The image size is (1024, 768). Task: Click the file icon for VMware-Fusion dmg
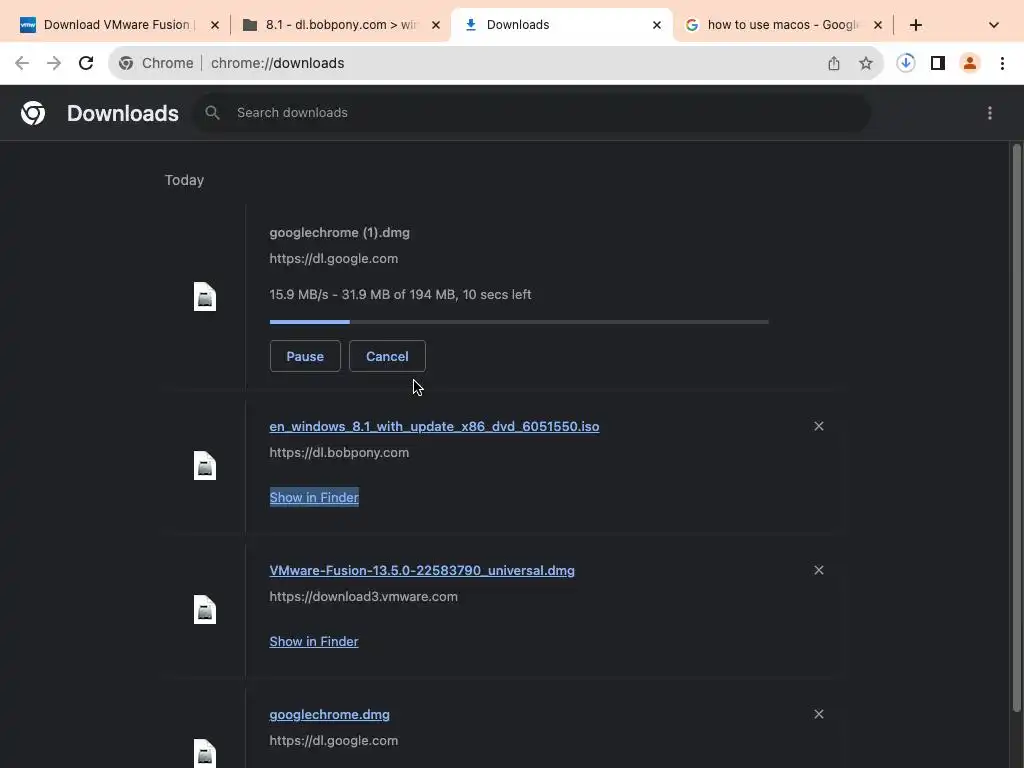click(205, 609)
